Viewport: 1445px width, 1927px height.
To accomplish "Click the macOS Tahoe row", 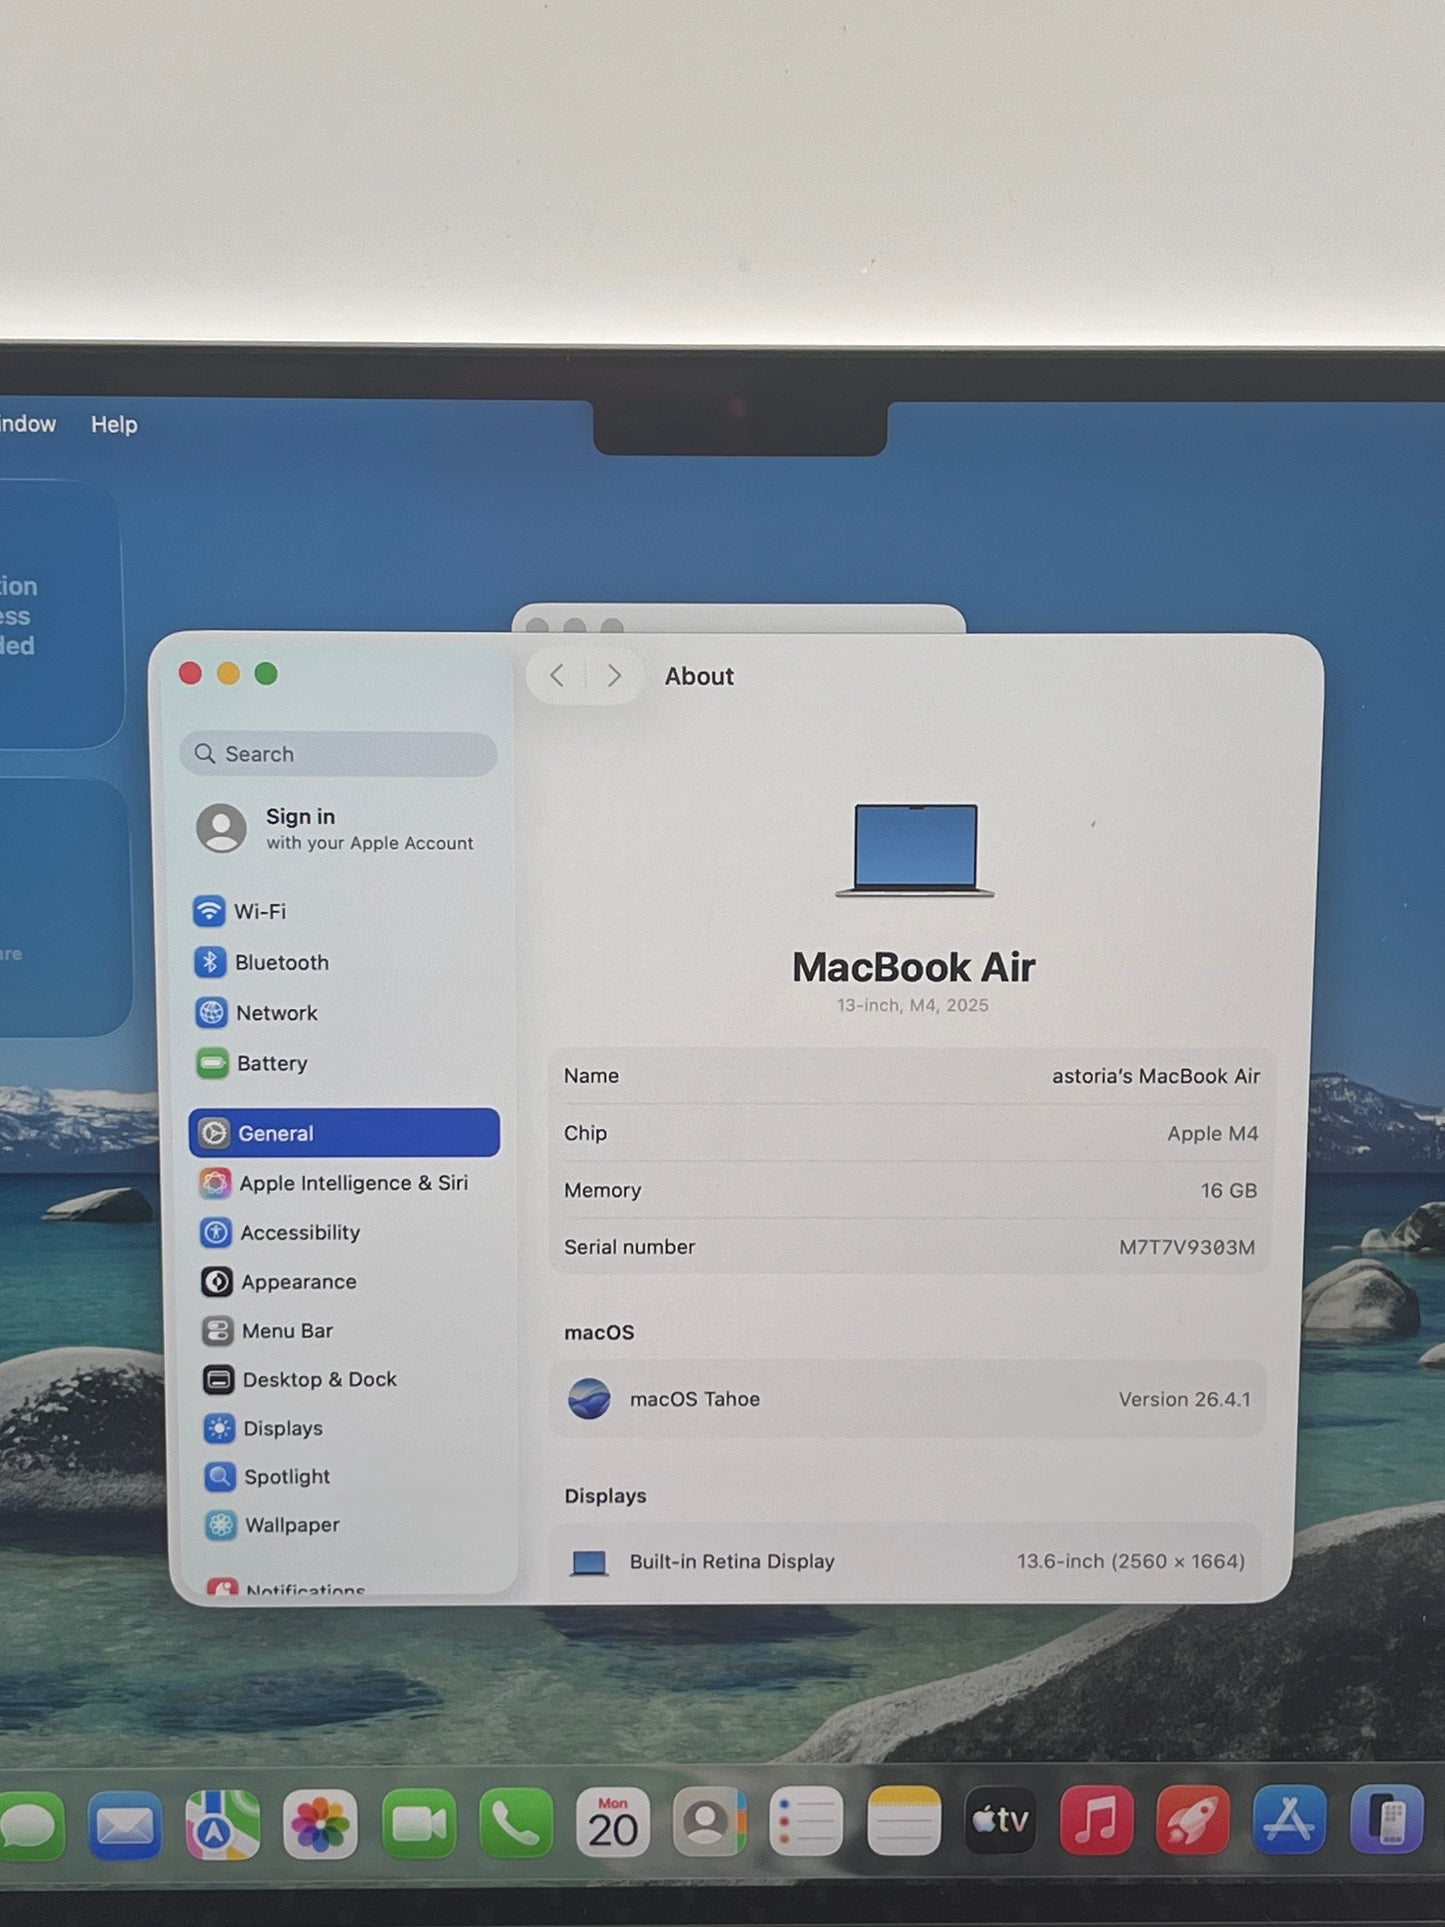I will click(x=908, y=1399).
